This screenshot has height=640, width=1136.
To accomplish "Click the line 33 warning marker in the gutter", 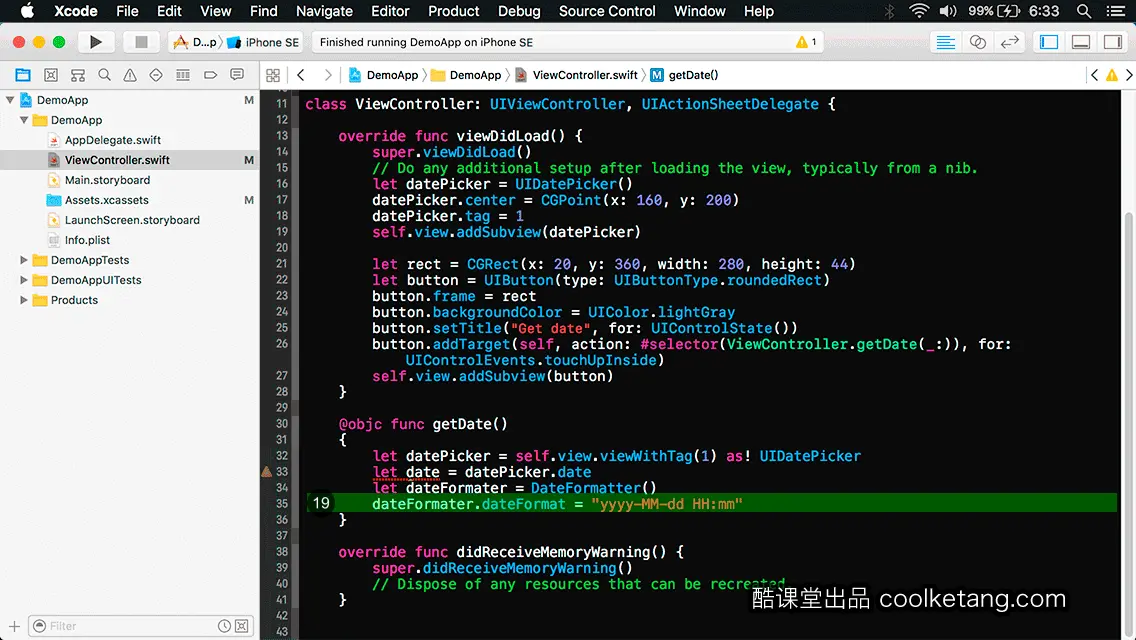I will [x=267, y=472].
